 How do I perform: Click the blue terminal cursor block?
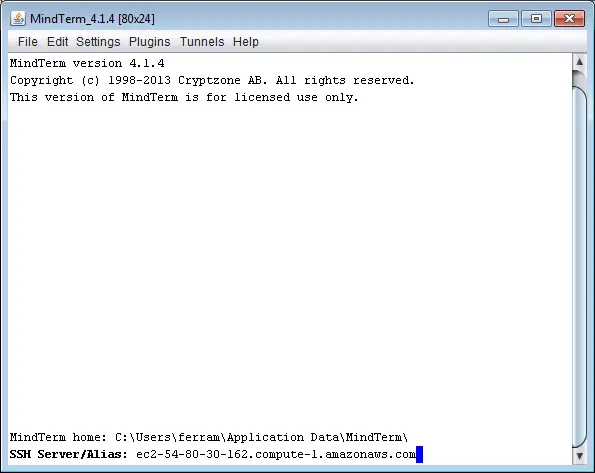[x=419, y=454]
